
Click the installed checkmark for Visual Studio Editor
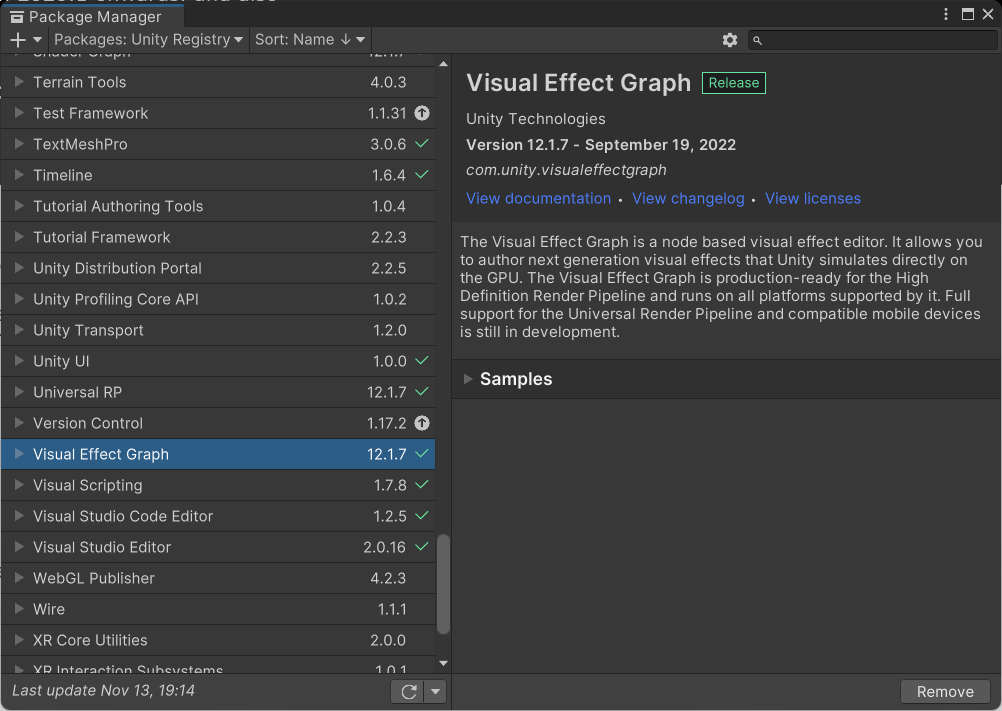click(422, 546)
